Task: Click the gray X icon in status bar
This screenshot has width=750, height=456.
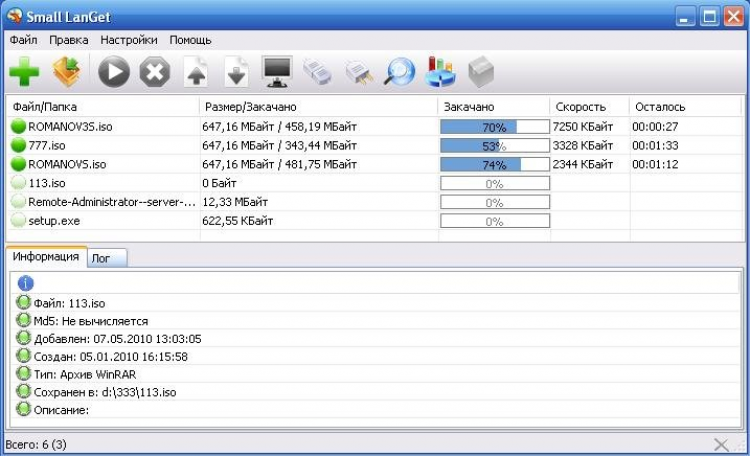Action: coord(721,445)
